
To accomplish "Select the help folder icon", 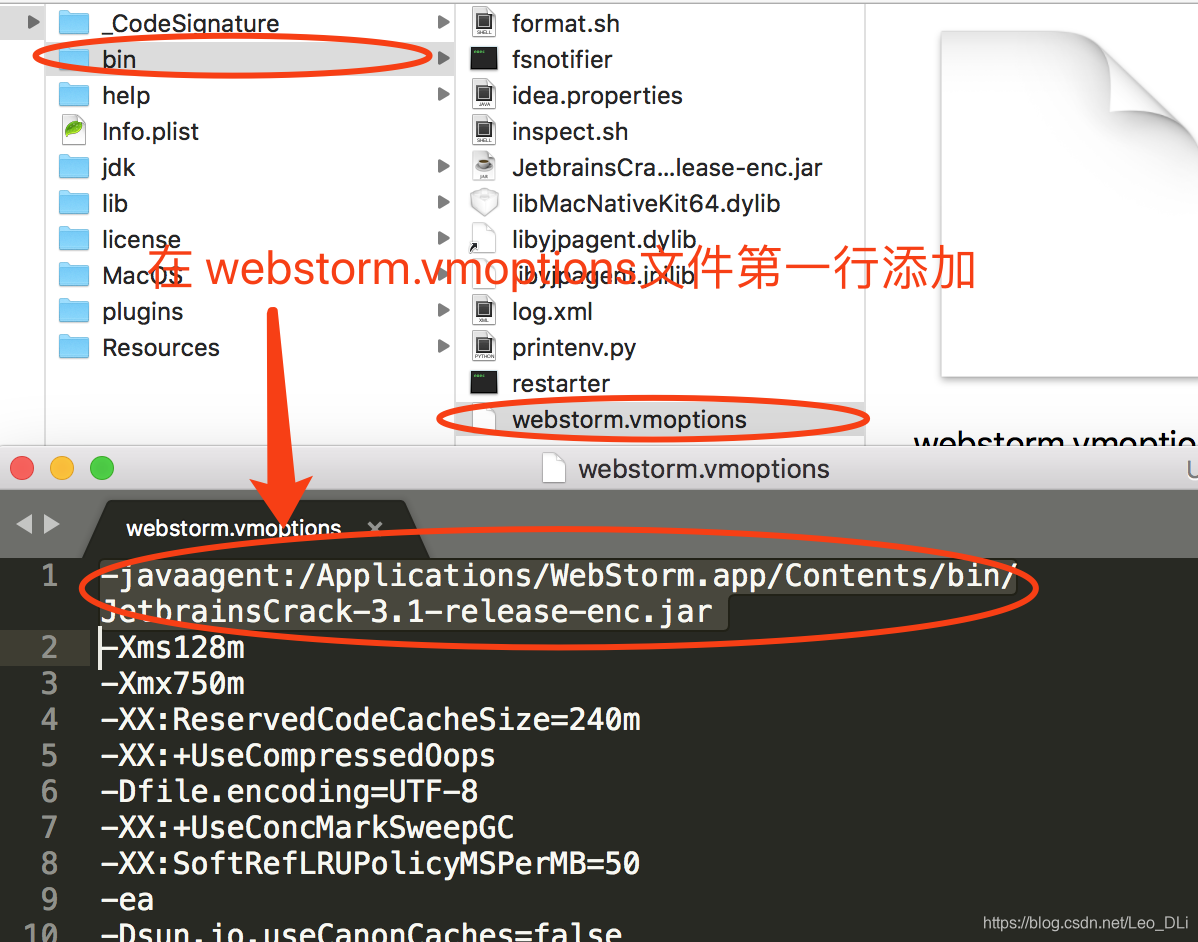I will point(74,95).
